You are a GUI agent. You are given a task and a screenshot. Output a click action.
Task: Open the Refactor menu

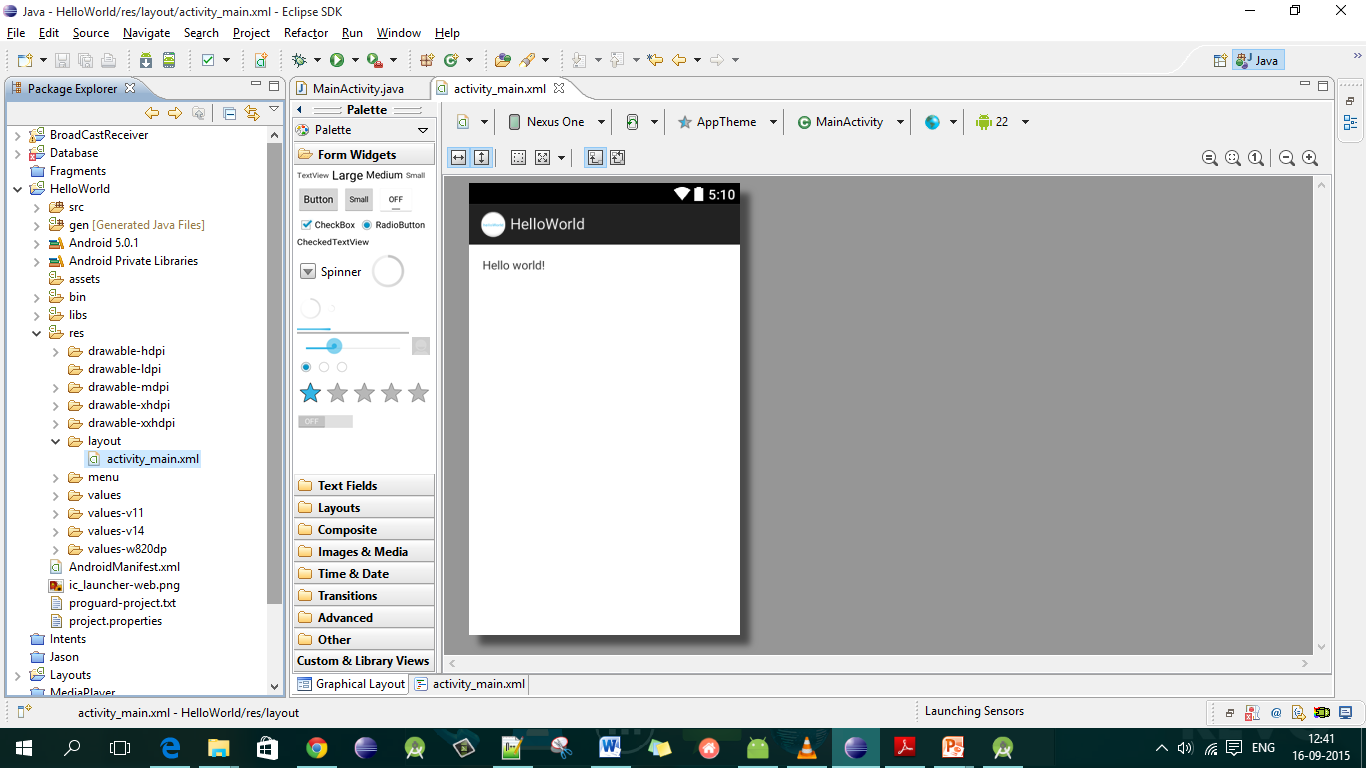[305, 33]
